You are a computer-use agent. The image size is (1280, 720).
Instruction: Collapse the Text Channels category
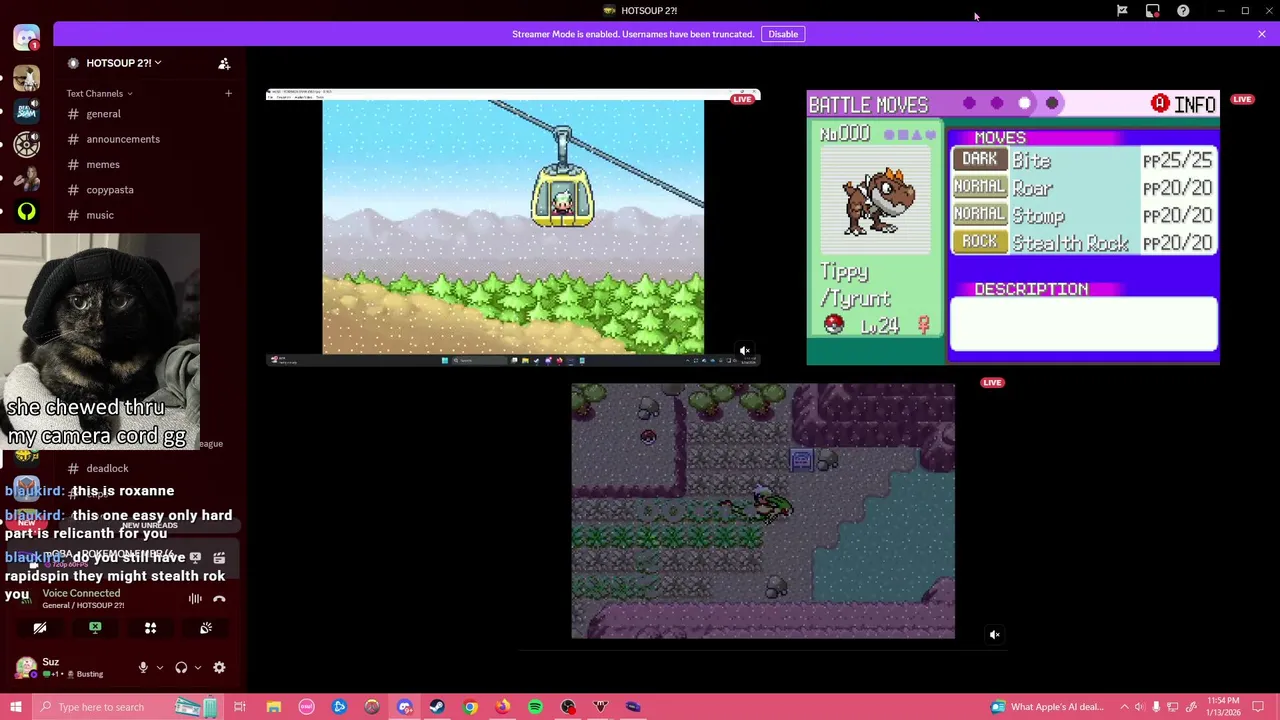99,93
